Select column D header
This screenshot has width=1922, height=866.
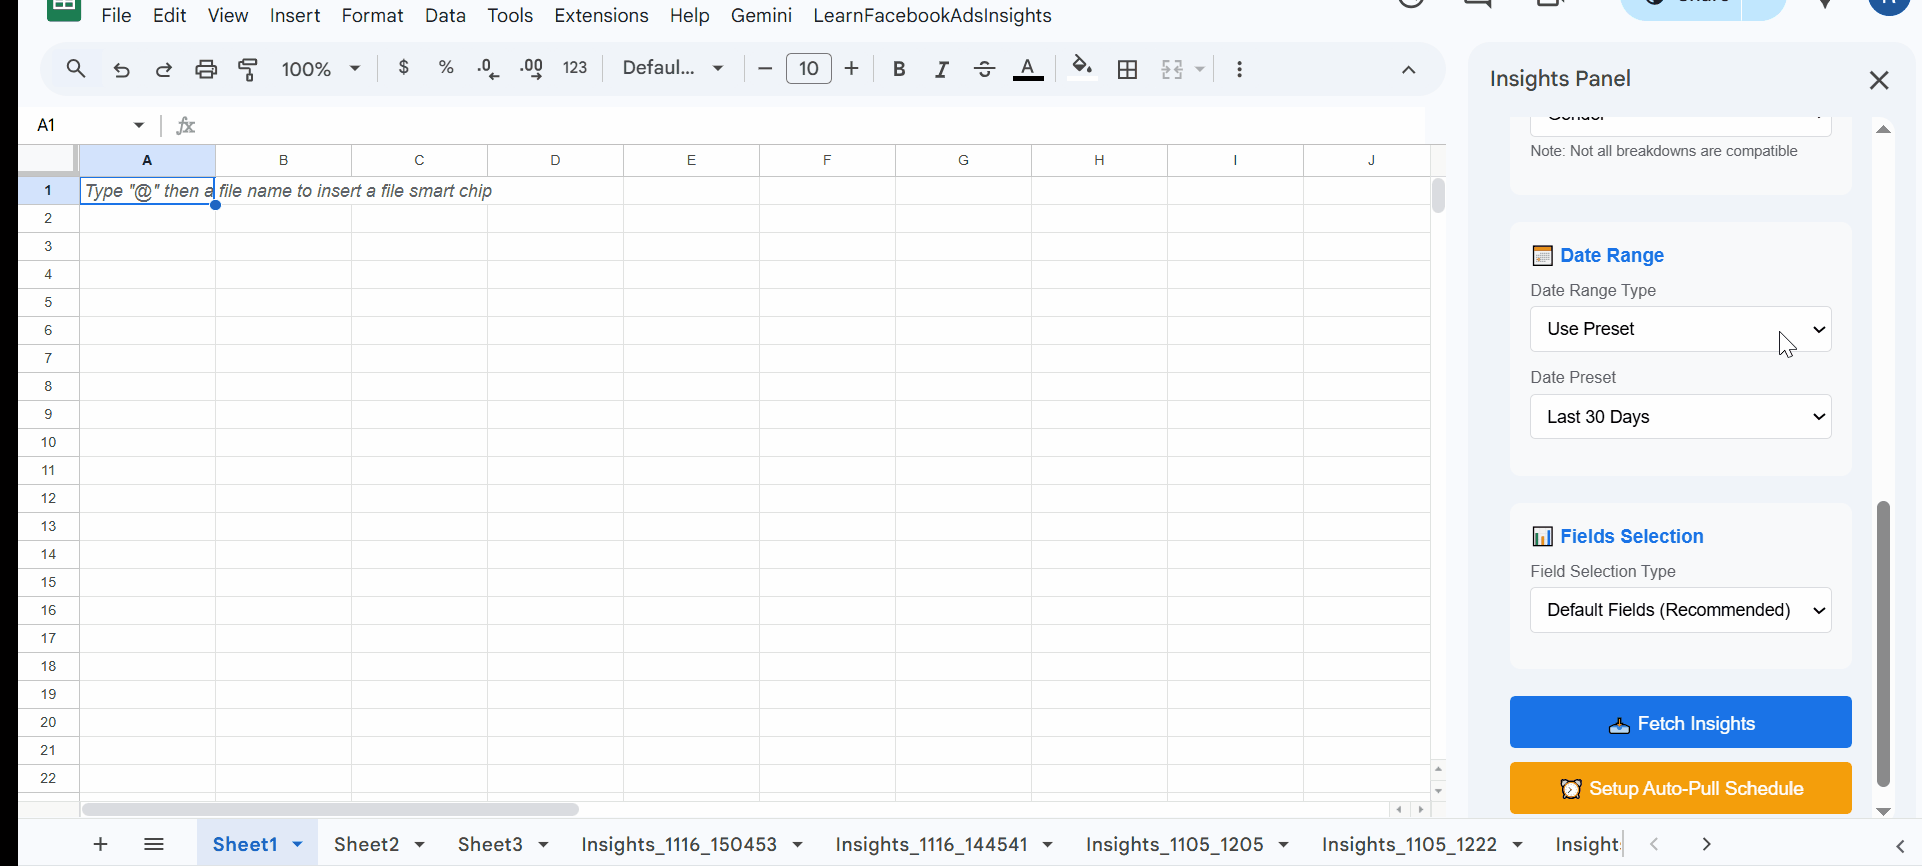[x=555, y=160]
